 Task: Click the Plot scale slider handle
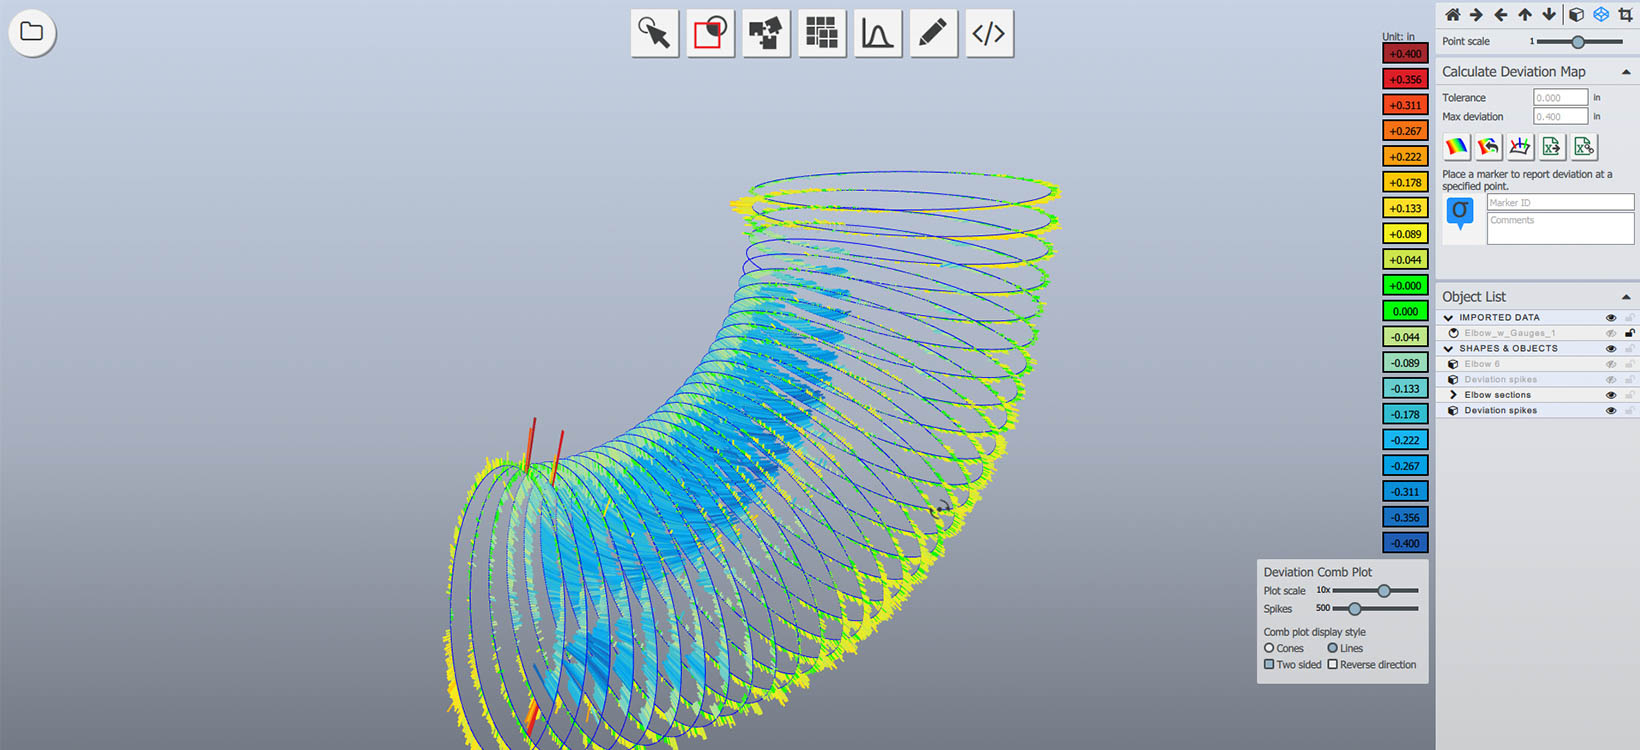click(x=1384, y=591)
